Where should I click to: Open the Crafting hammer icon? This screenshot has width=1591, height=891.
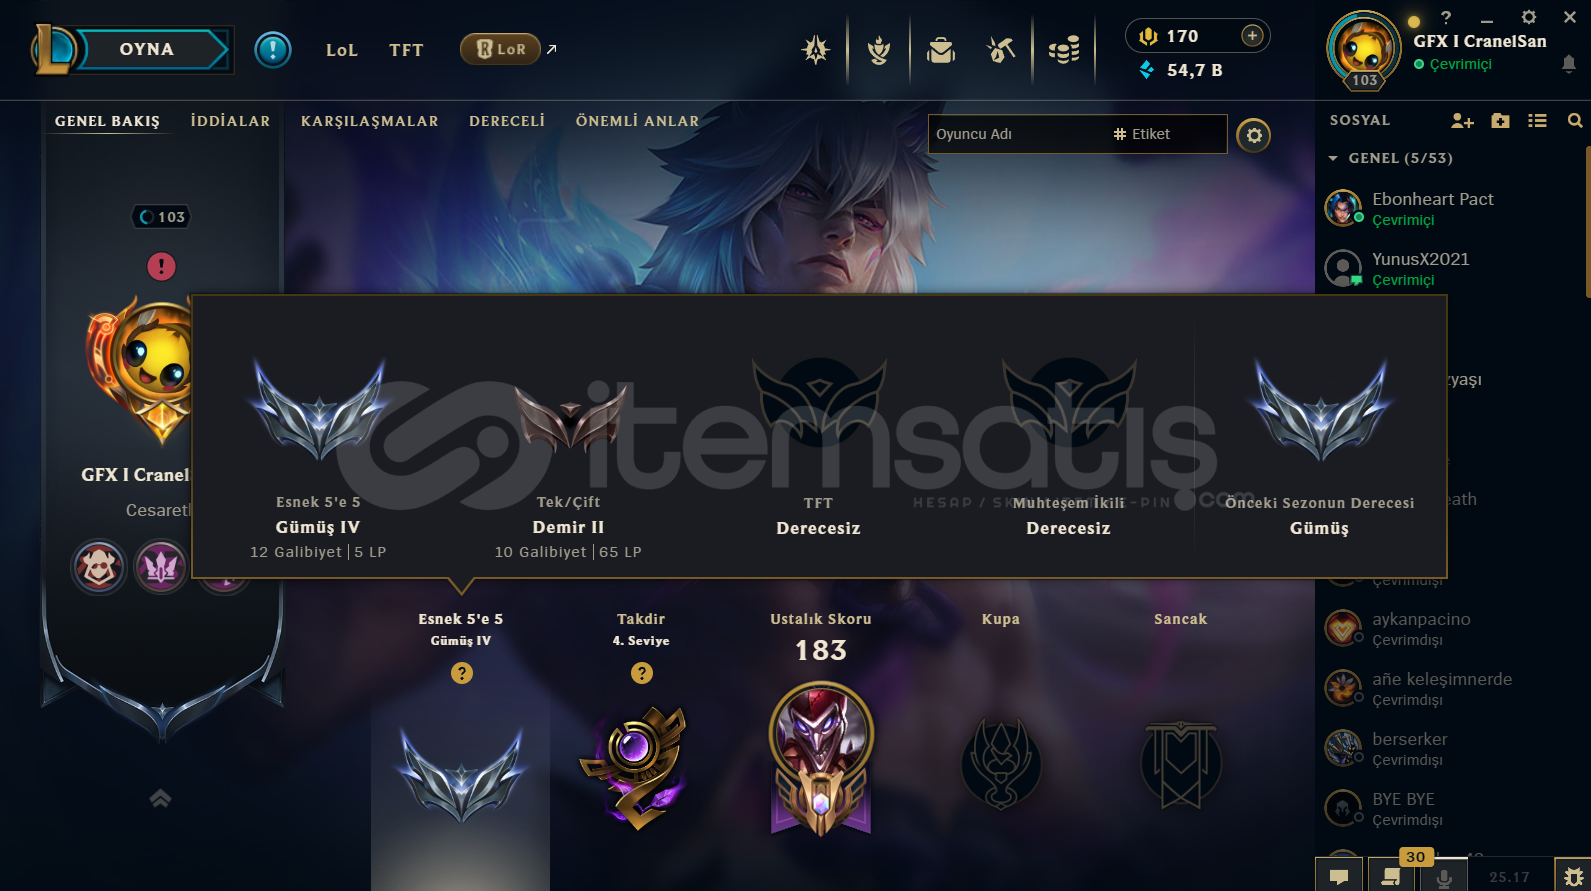point(1001,49)
